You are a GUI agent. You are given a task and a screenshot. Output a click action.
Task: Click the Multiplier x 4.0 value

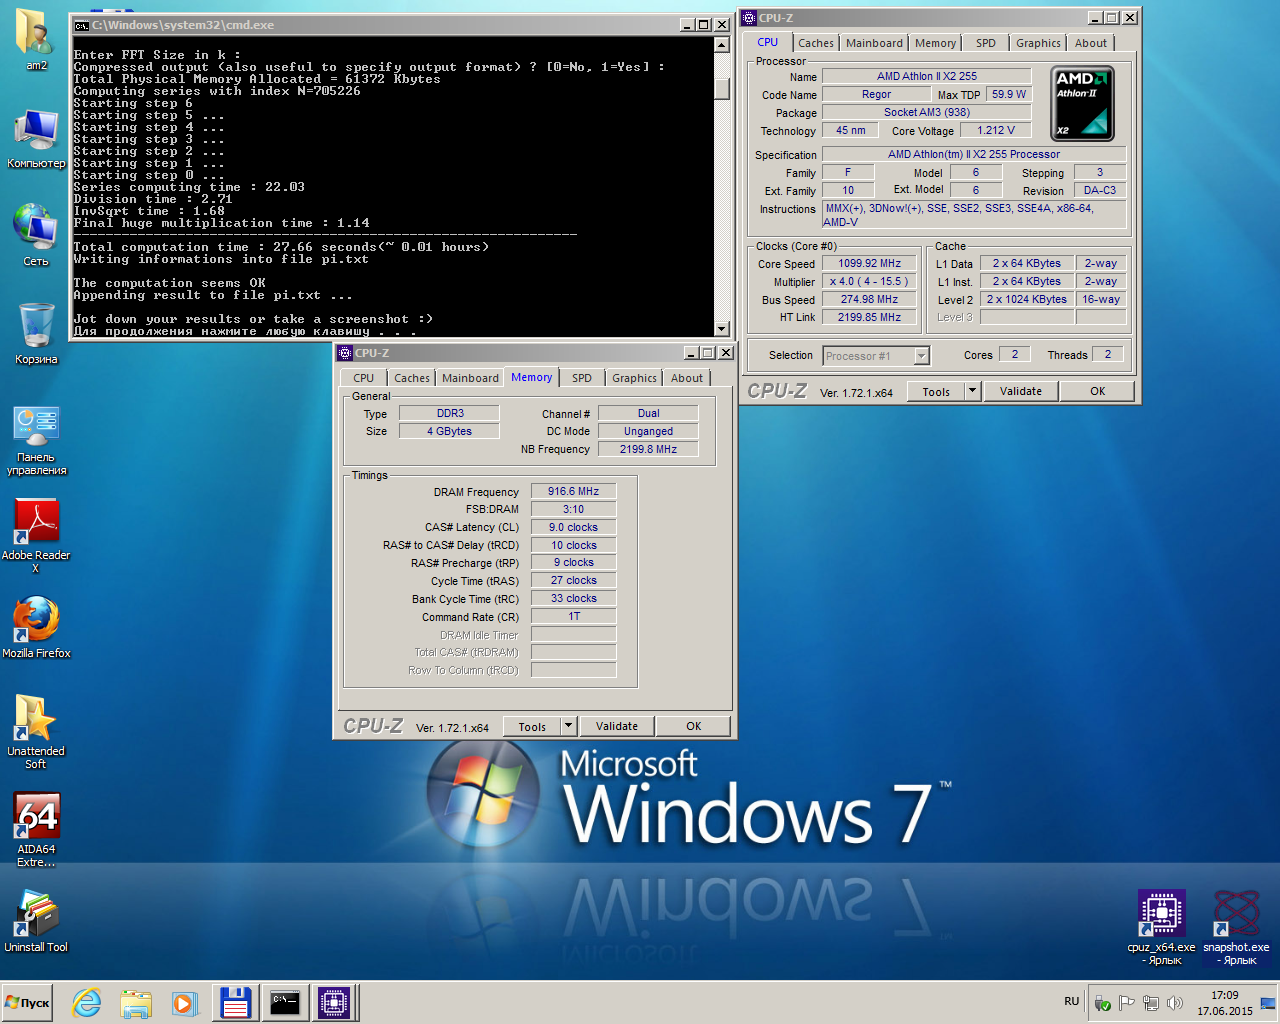pos(869,282)
